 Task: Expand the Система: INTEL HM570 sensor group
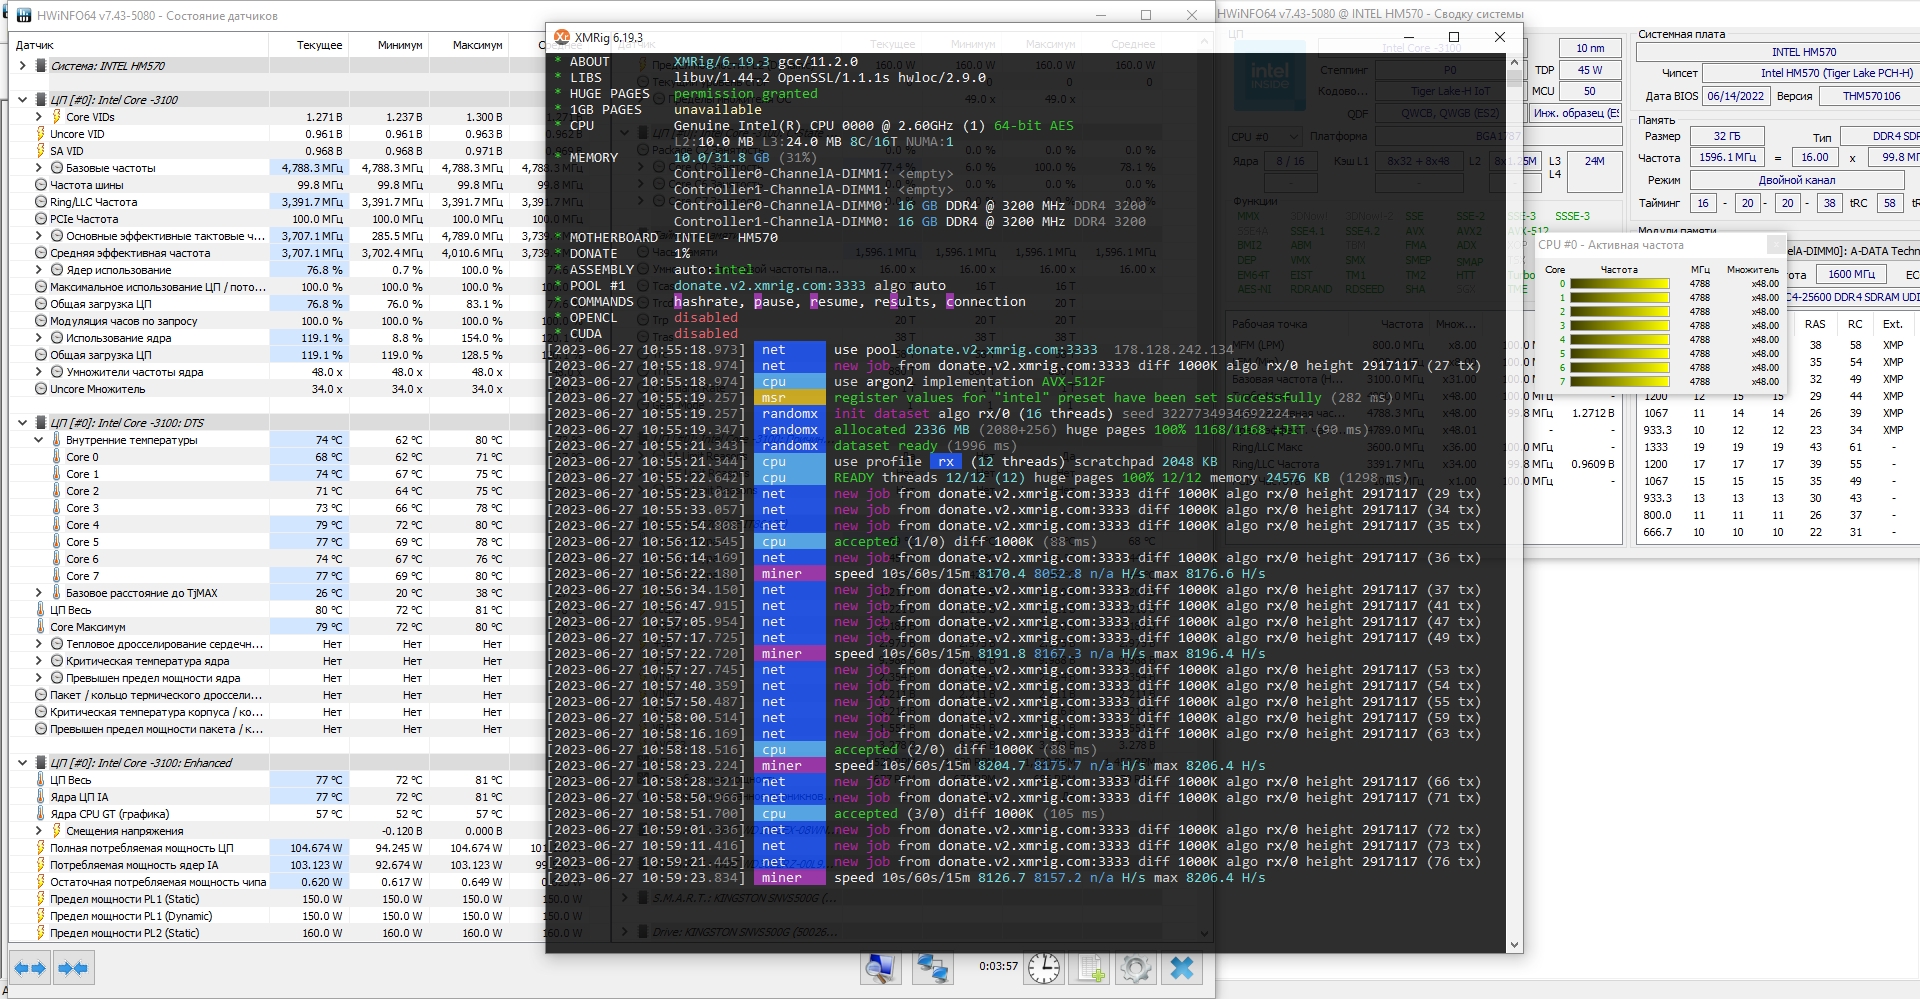tap(23, 66)
